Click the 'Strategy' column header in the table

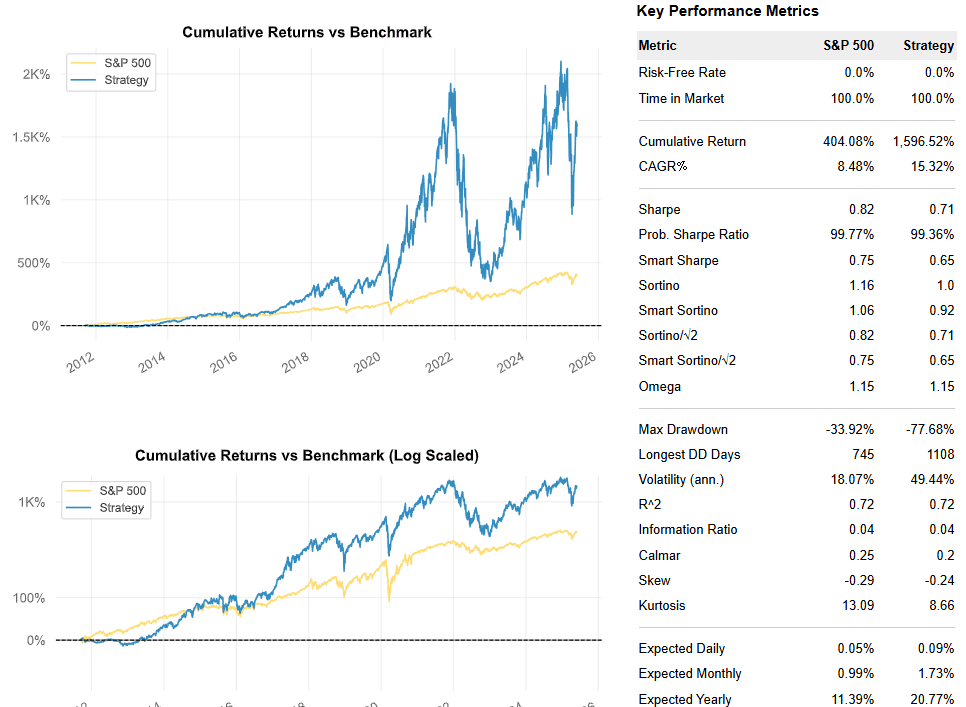928,46
